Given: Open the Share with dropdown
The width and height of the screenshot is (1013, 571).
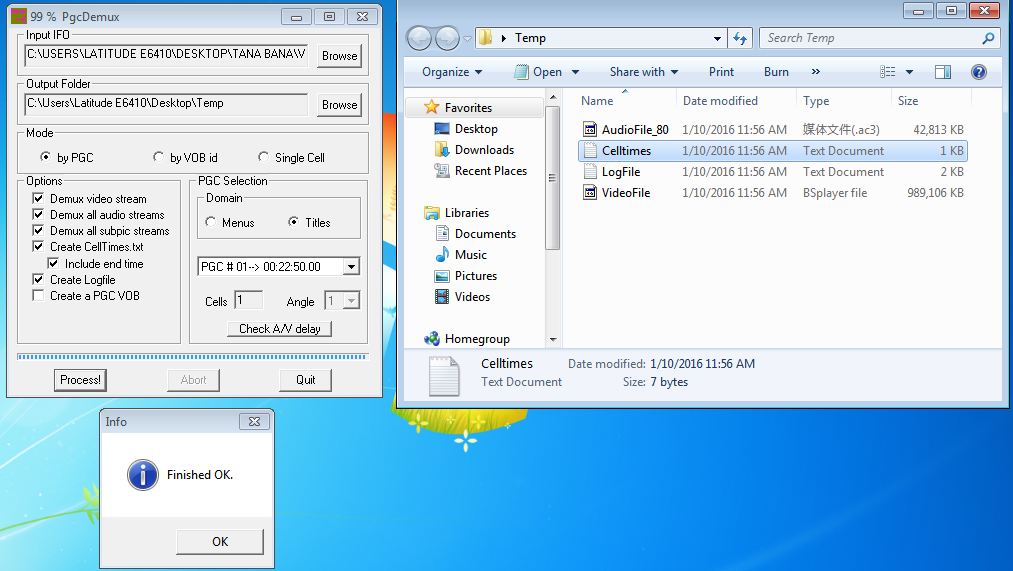Looking at the screenshot, I should pos(644,72).
